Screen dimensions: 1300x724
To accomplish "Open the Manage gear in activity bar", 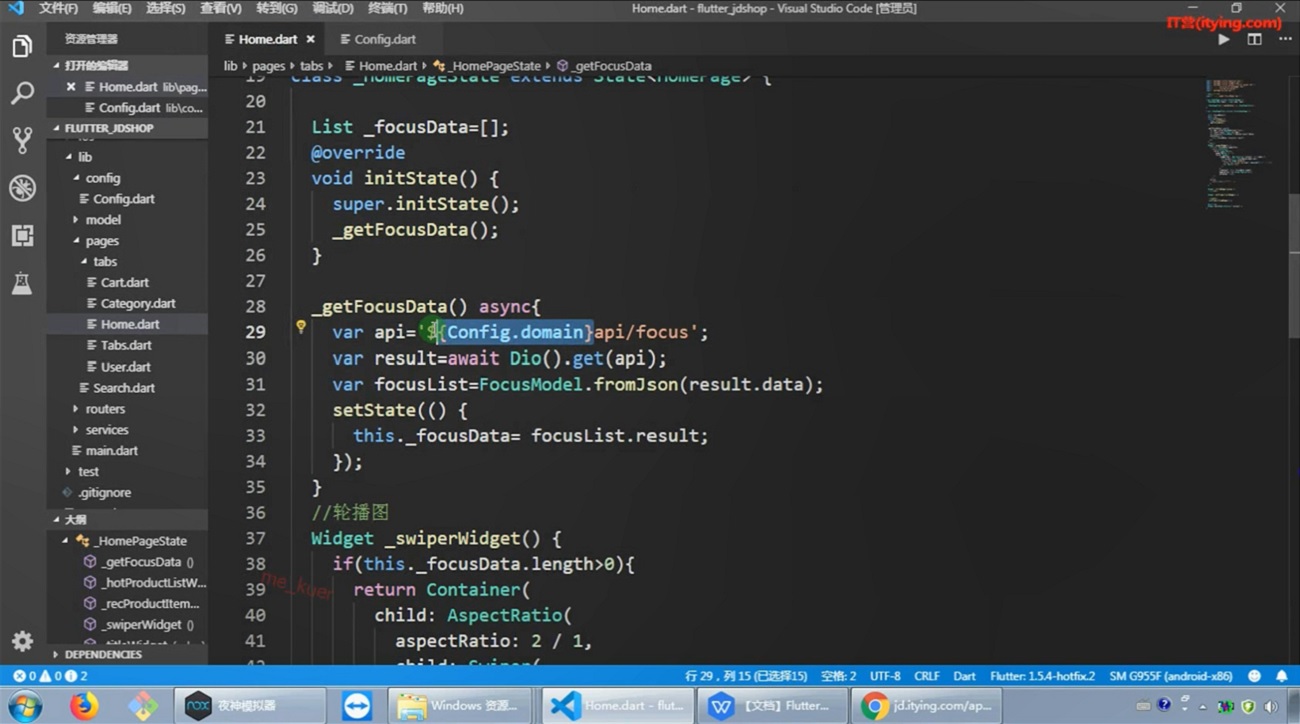I will 22,641.
